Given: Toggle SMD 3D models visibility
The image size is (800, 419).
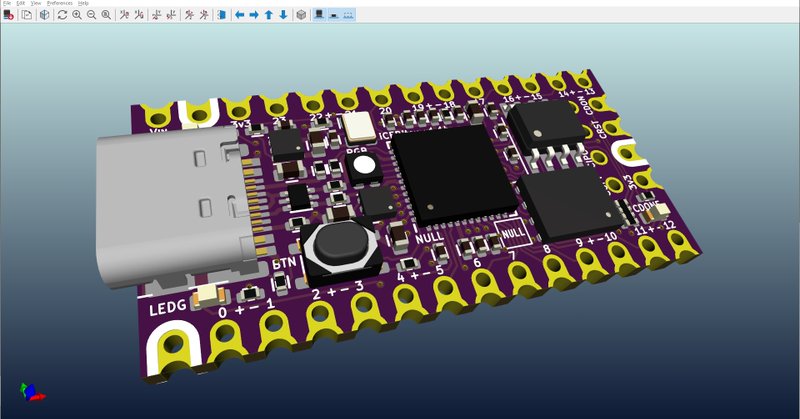Looking at the screenshot, I should pos(334,15).
